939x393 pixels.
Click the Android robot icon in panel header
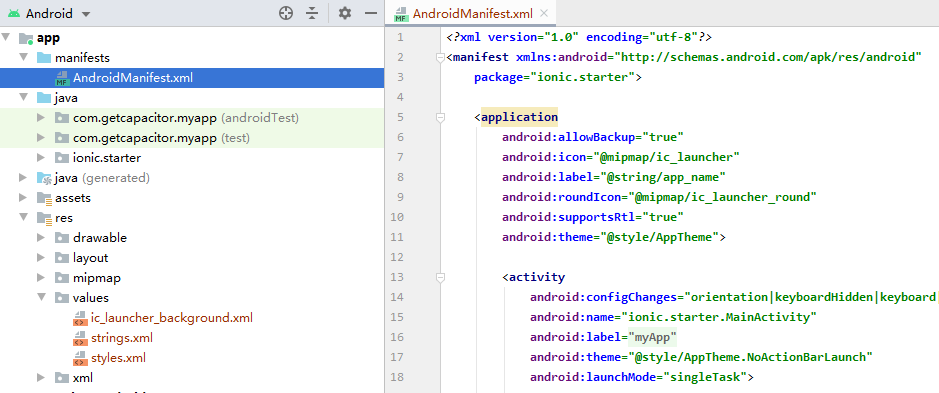[14, 13]
